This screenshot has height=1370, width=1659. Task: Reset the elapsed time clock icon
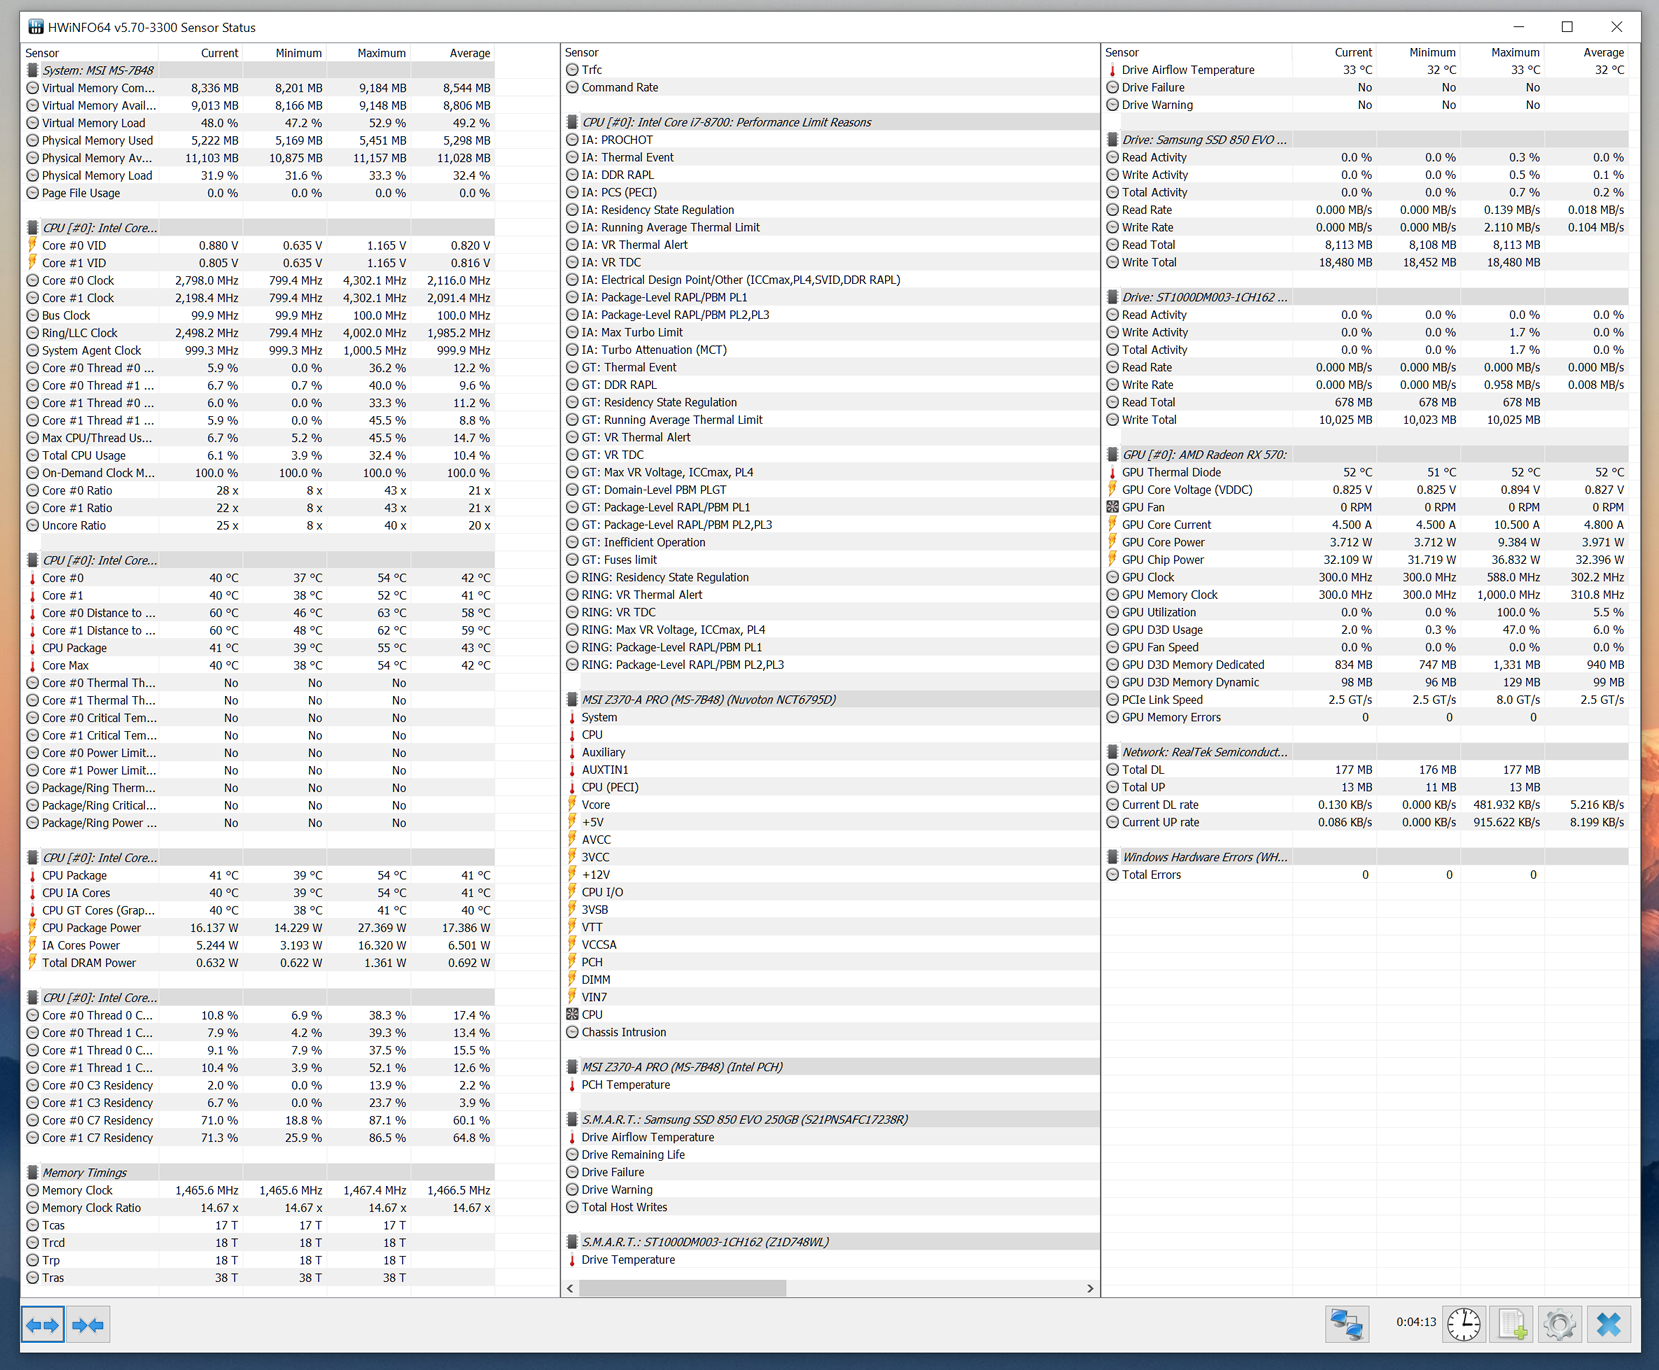point(1464,1324)
